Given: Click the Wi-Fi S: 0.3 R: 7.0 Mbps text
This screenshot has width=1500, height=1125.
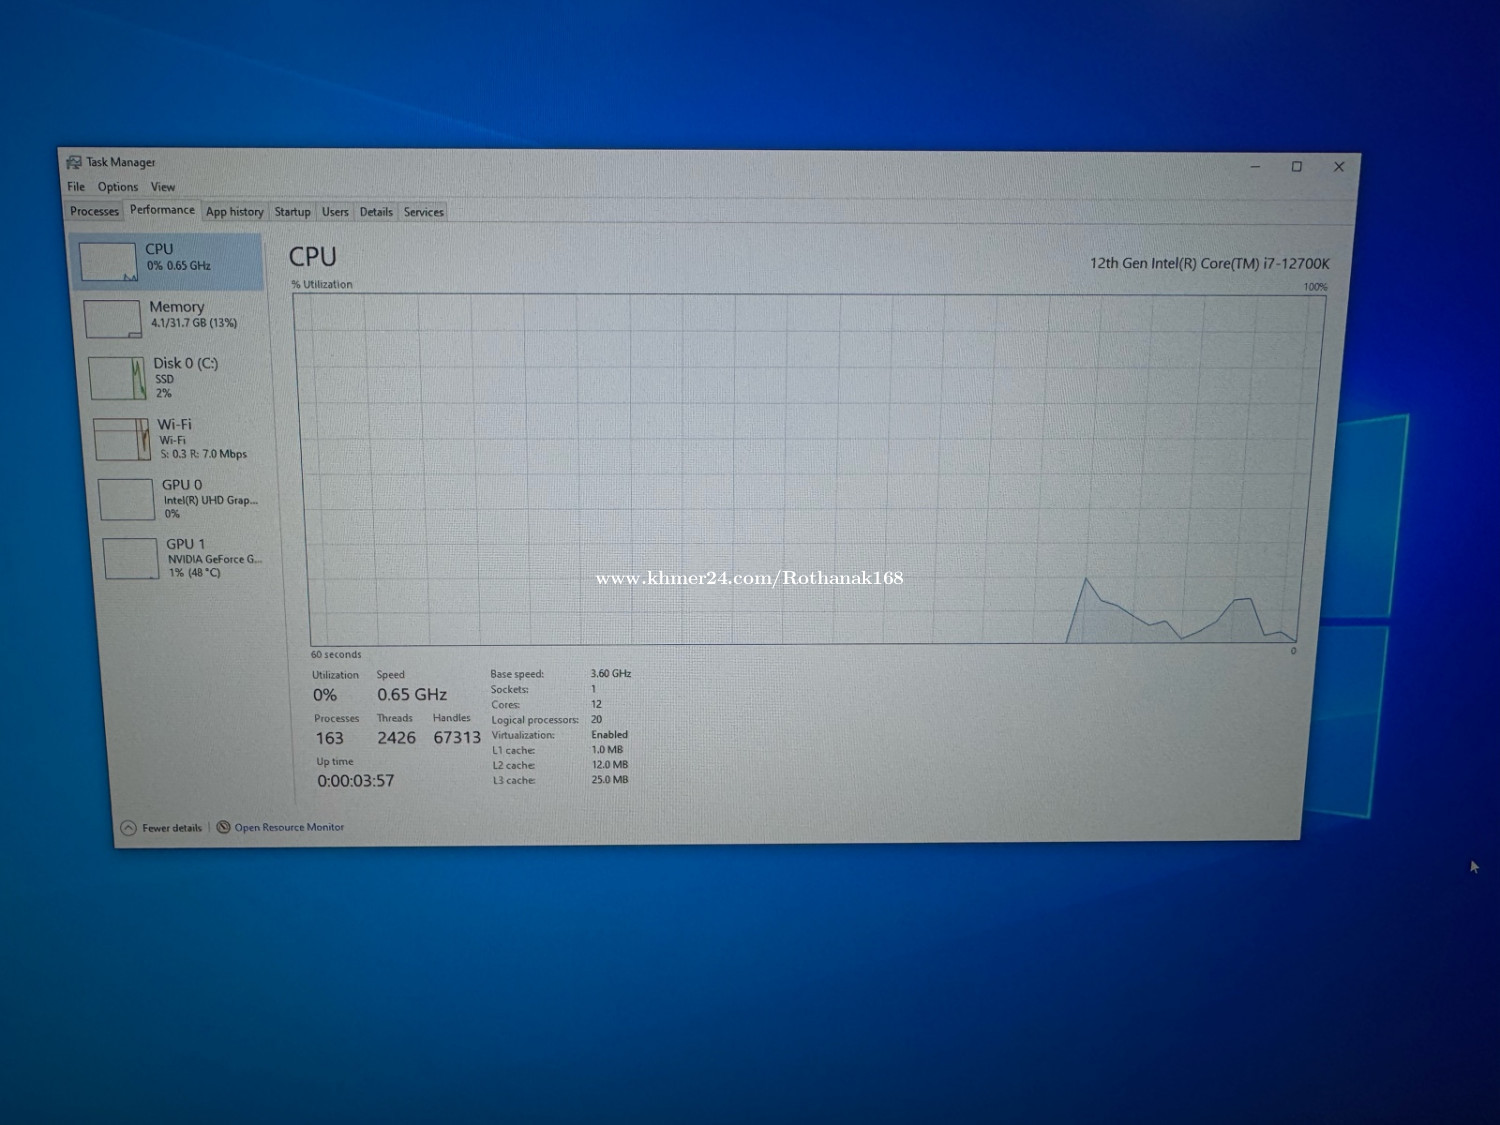Looking at the screenshot, I should point(204,454).
